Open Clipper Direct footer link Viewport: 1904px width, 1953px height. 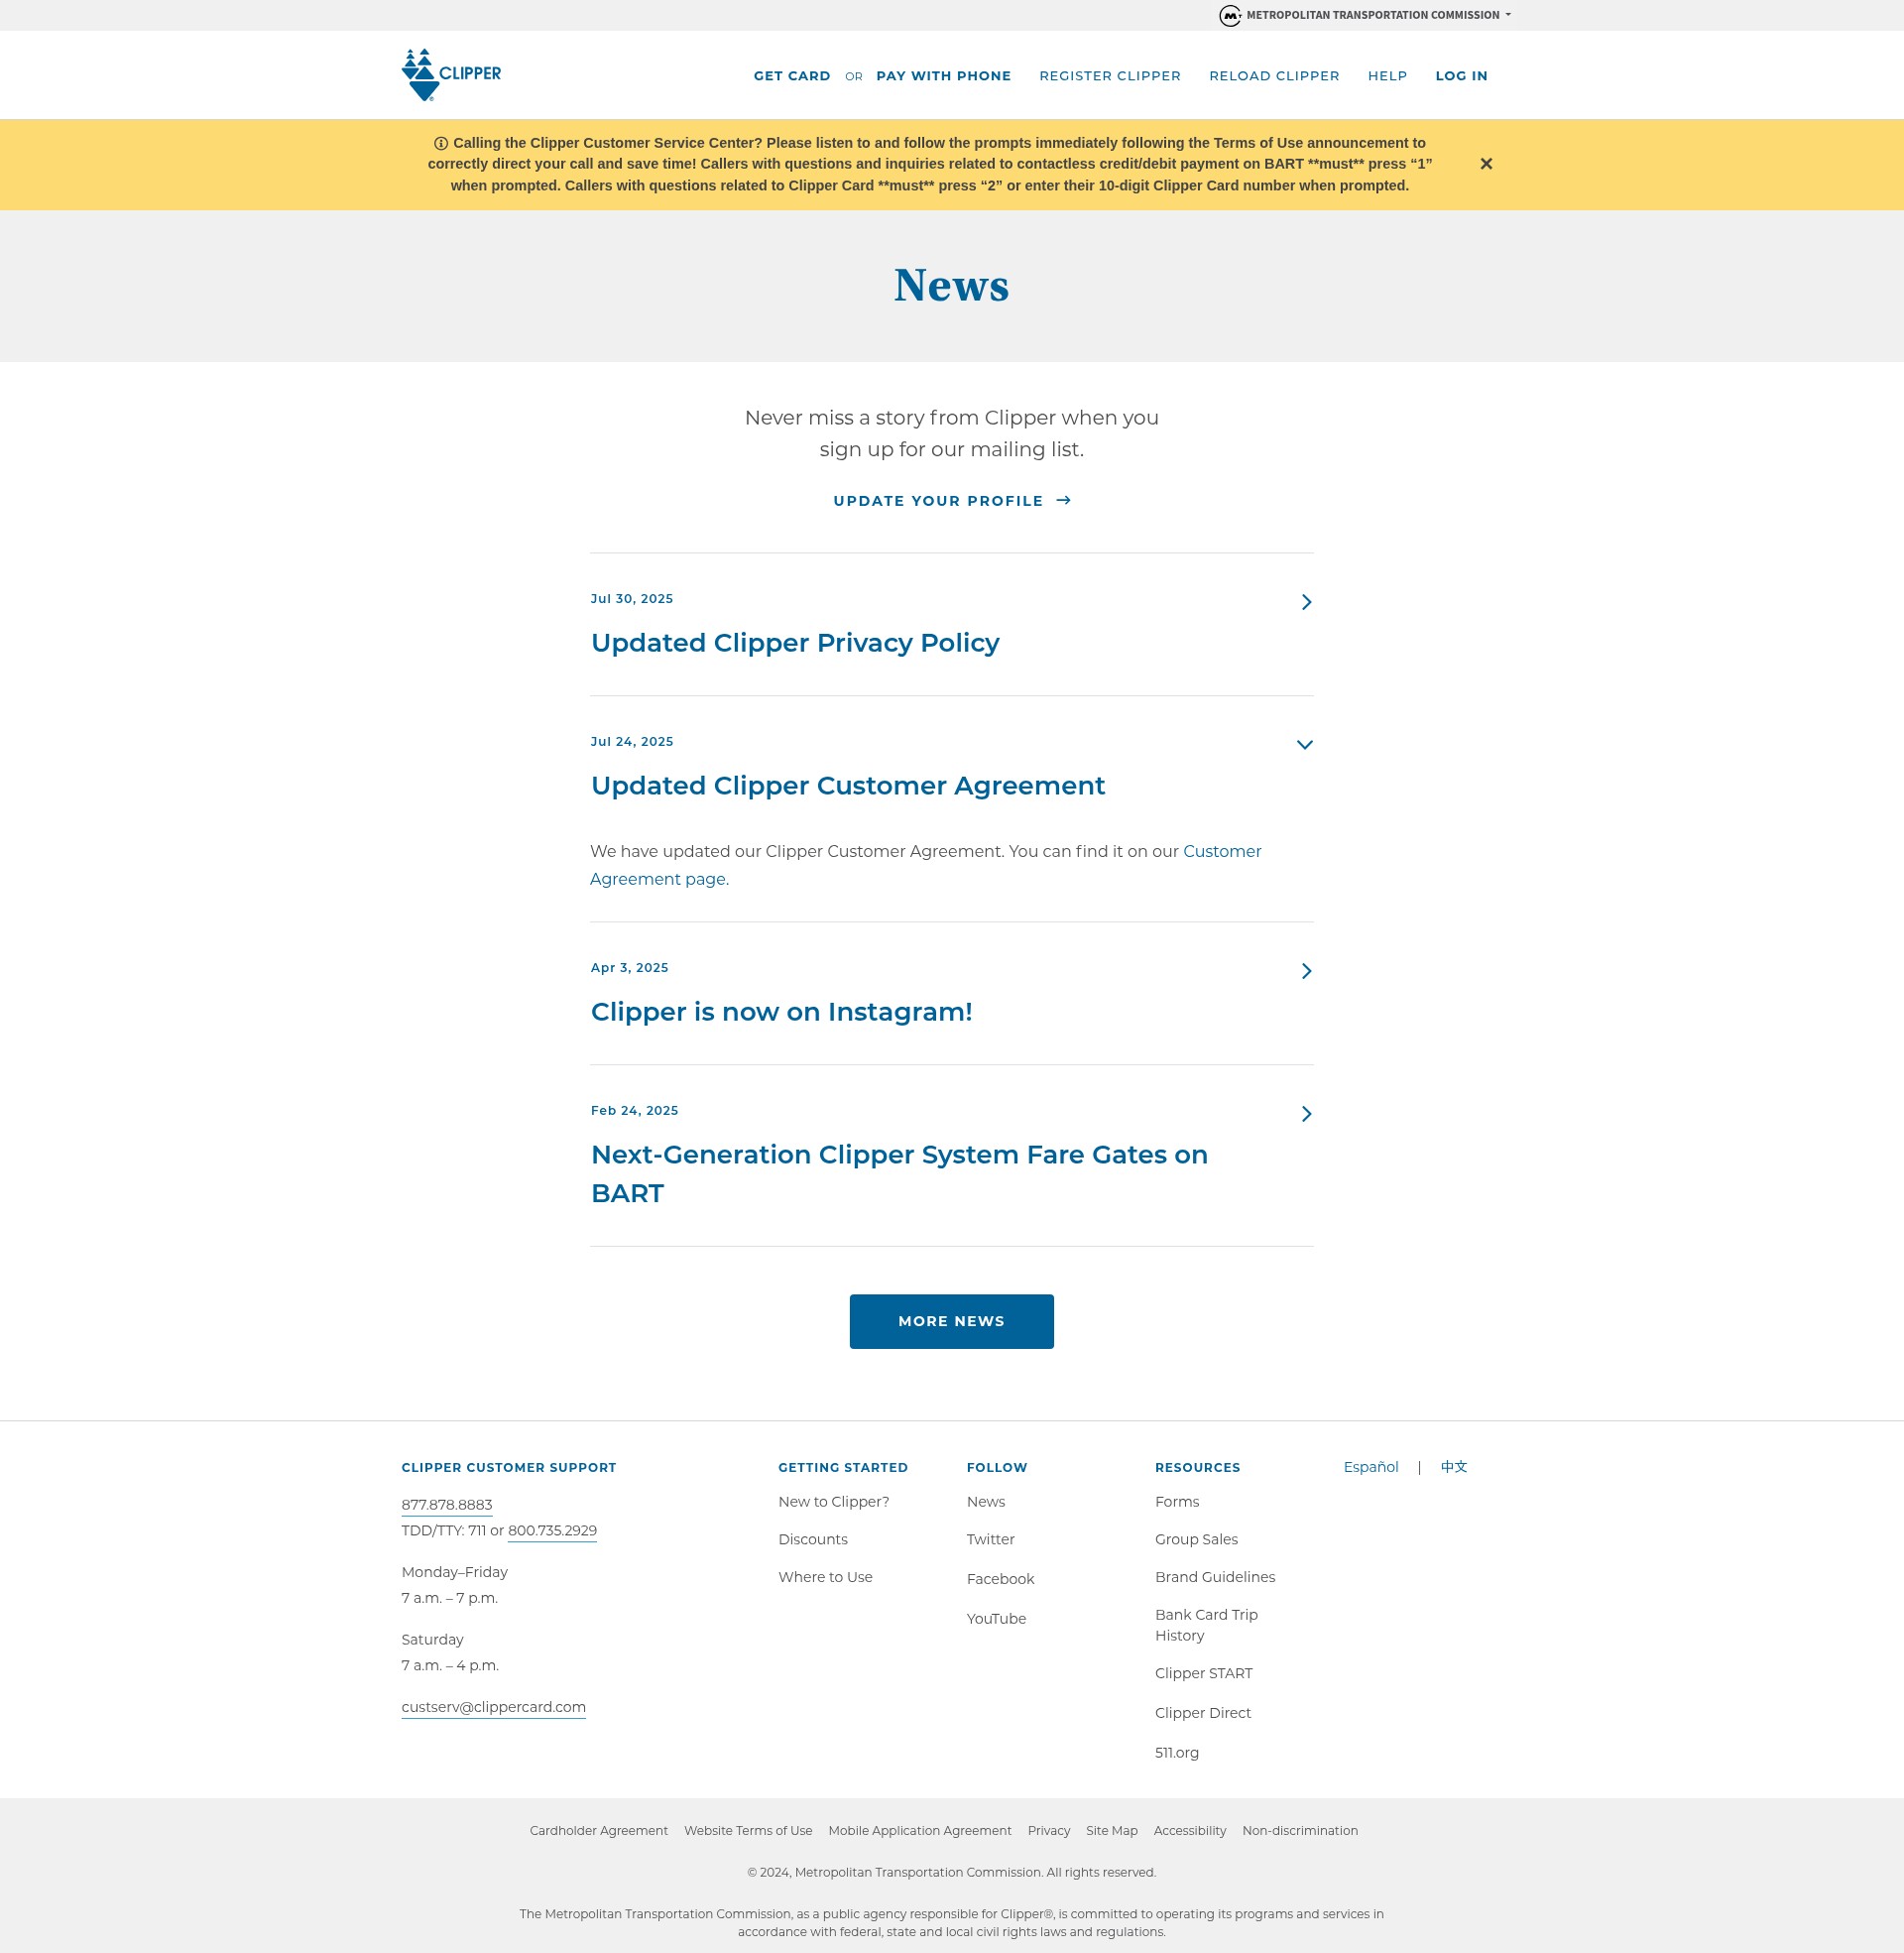pyautogui.click(x=1202, y=1714)
